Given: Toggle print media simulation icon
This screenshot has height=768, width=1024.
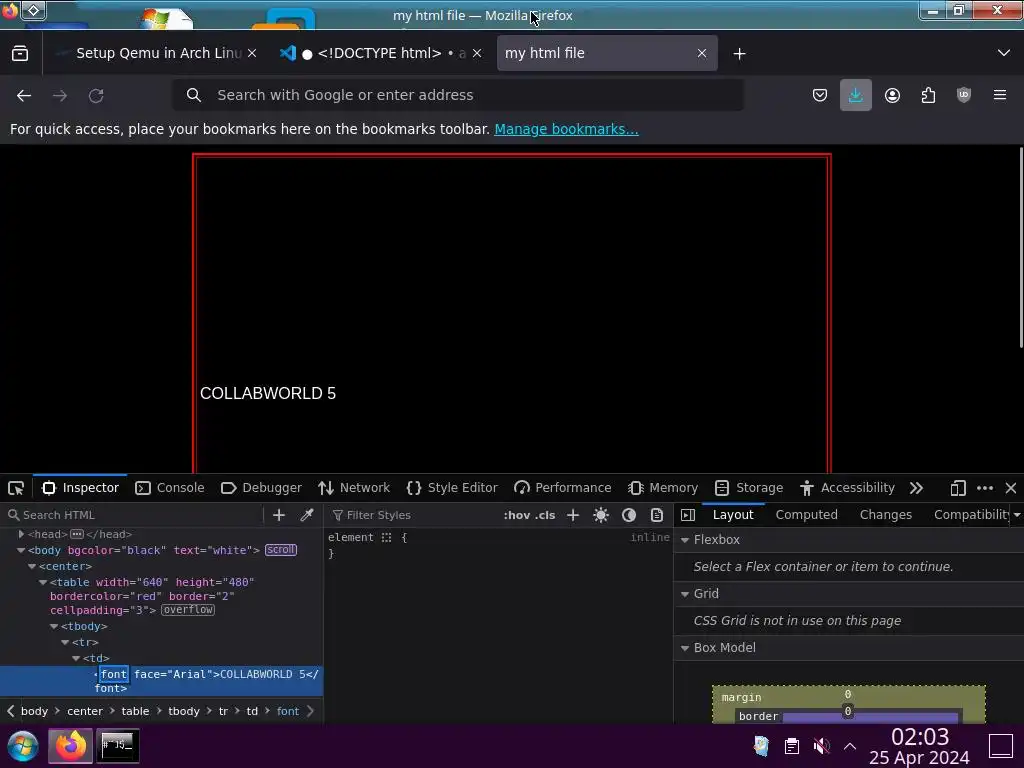Looking at the screenshot, I should (657, 515).
